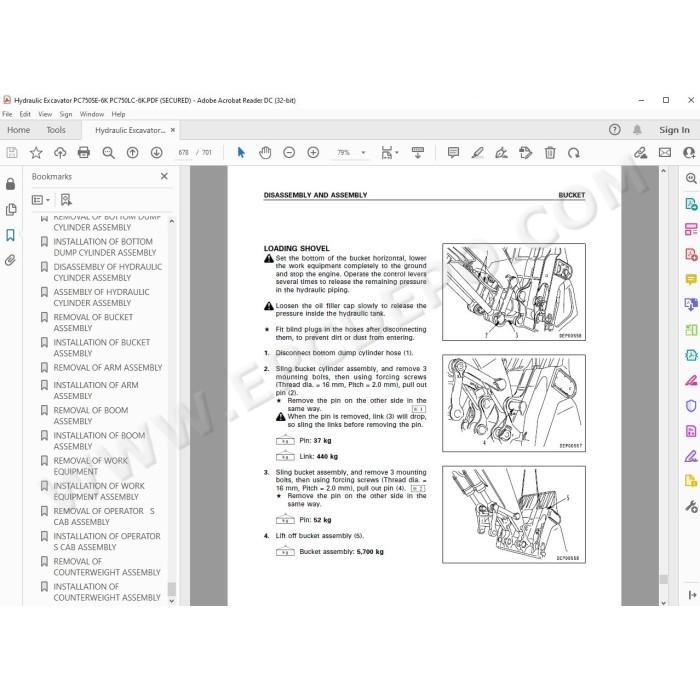
Task: Open Protect shield tool in right pane
Action: point(691,406)
